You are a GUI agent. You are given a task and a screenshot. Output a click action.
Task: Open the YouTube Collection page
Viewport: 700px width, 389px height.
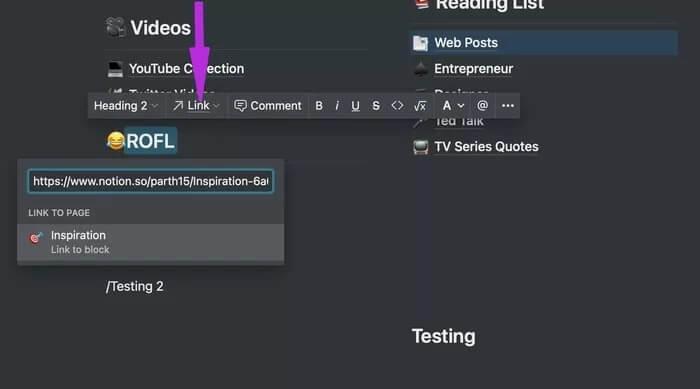coord(186,69)
